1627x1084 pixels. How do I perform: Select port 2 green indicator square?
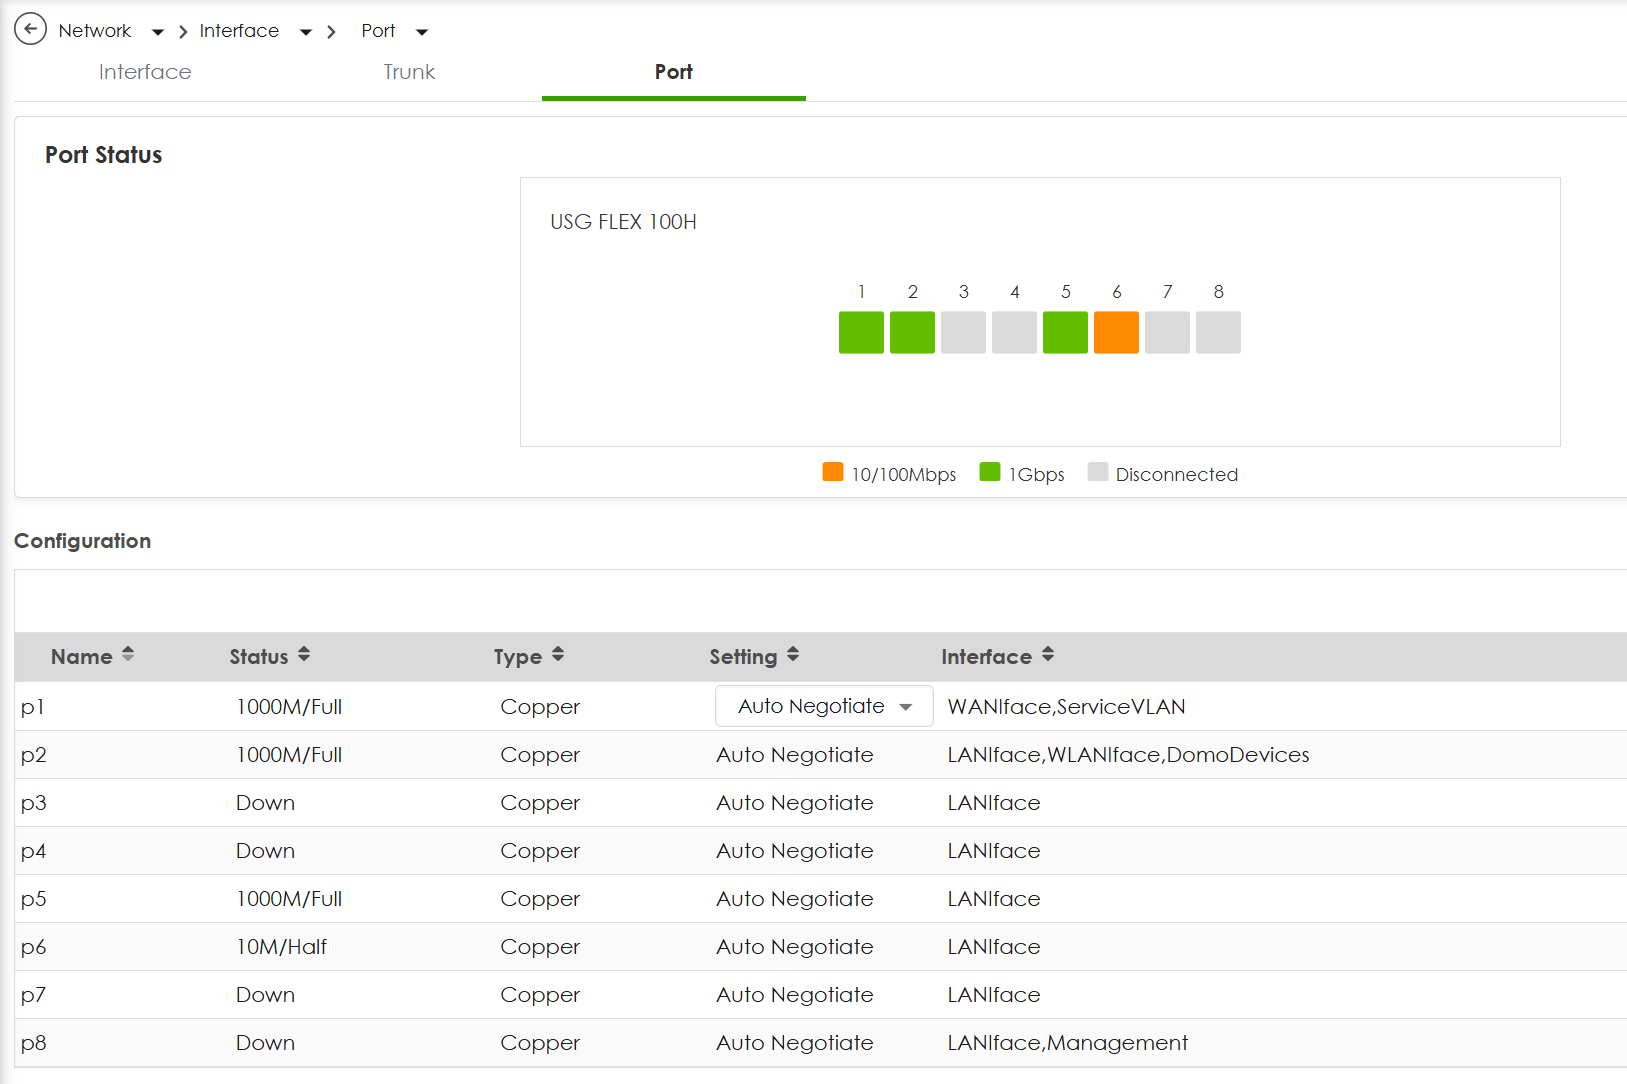(912, 332)
